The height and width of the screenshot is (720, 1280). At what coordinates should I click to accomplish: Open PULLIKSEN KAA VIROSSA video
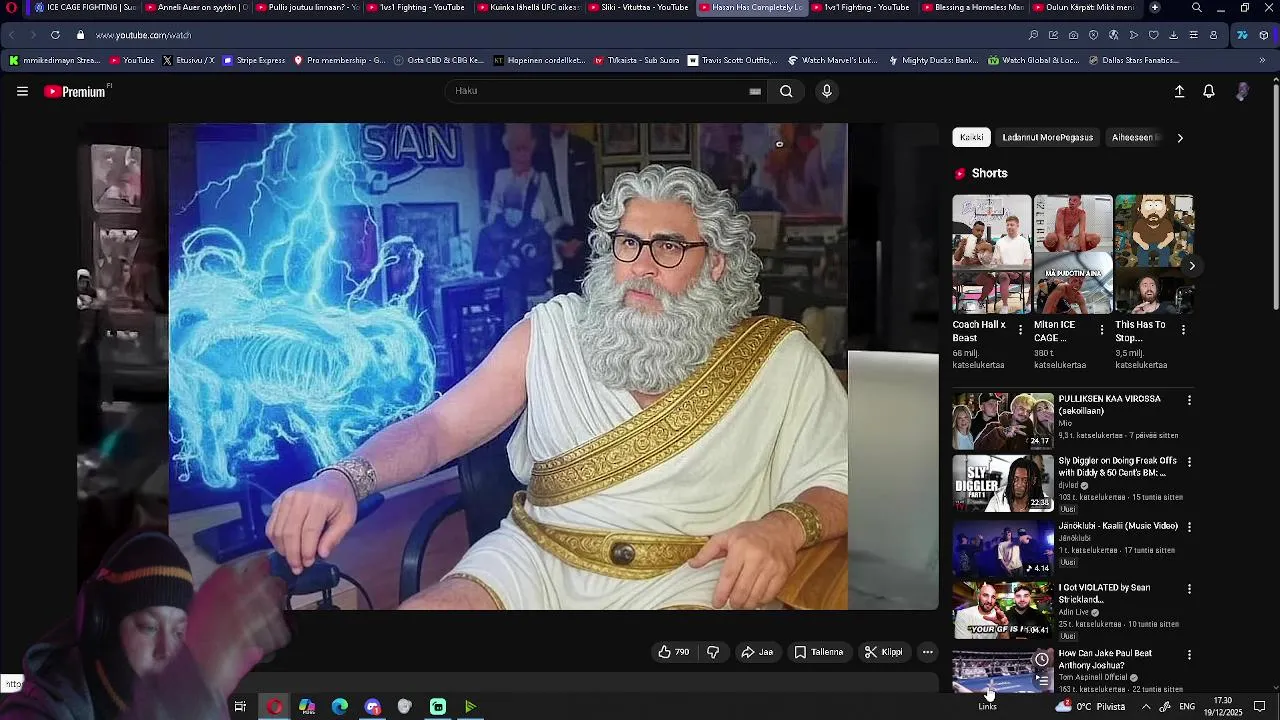(1003, 420)
